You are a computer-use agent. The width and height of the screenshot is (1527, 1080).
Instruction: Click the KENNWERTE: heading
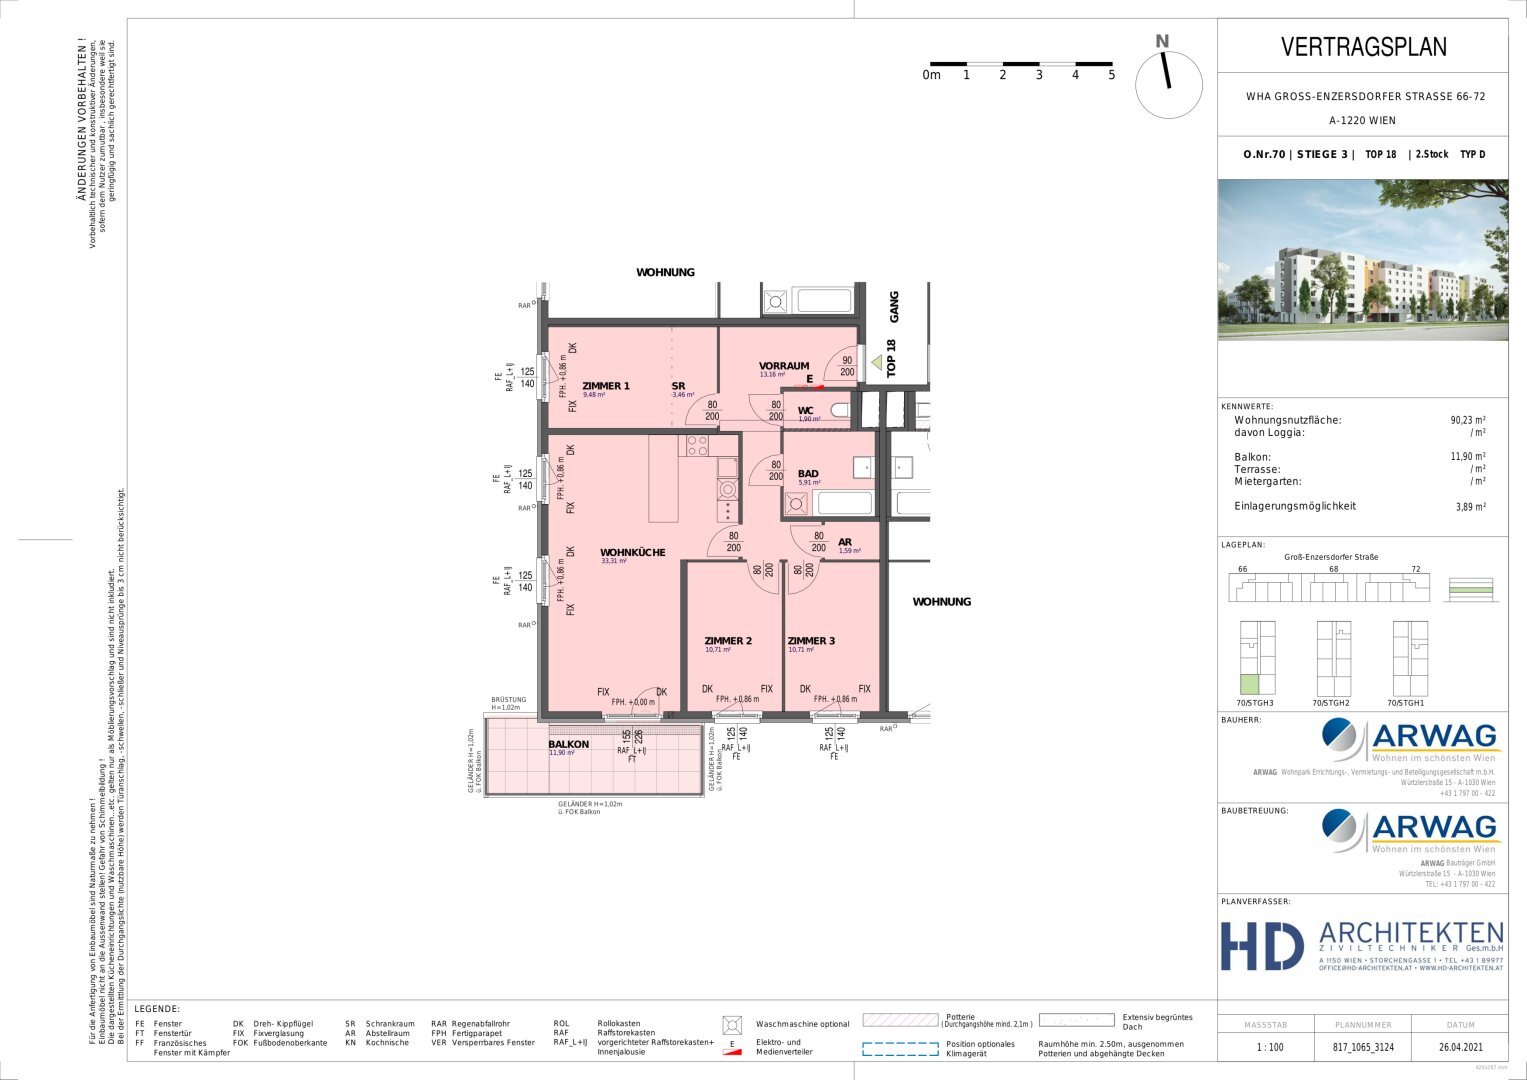(1247, 407)
